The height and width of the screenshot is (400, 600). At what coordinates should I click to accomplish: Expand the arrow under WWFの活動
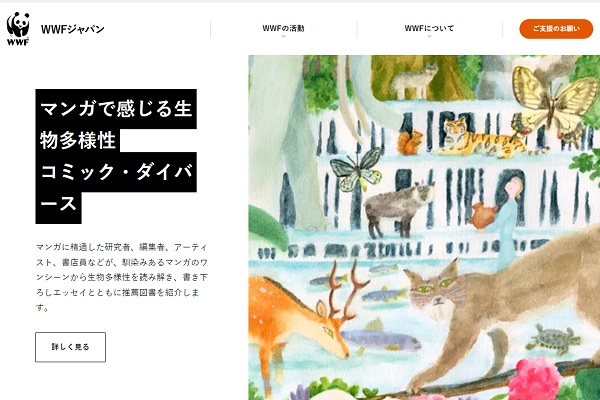284,36
